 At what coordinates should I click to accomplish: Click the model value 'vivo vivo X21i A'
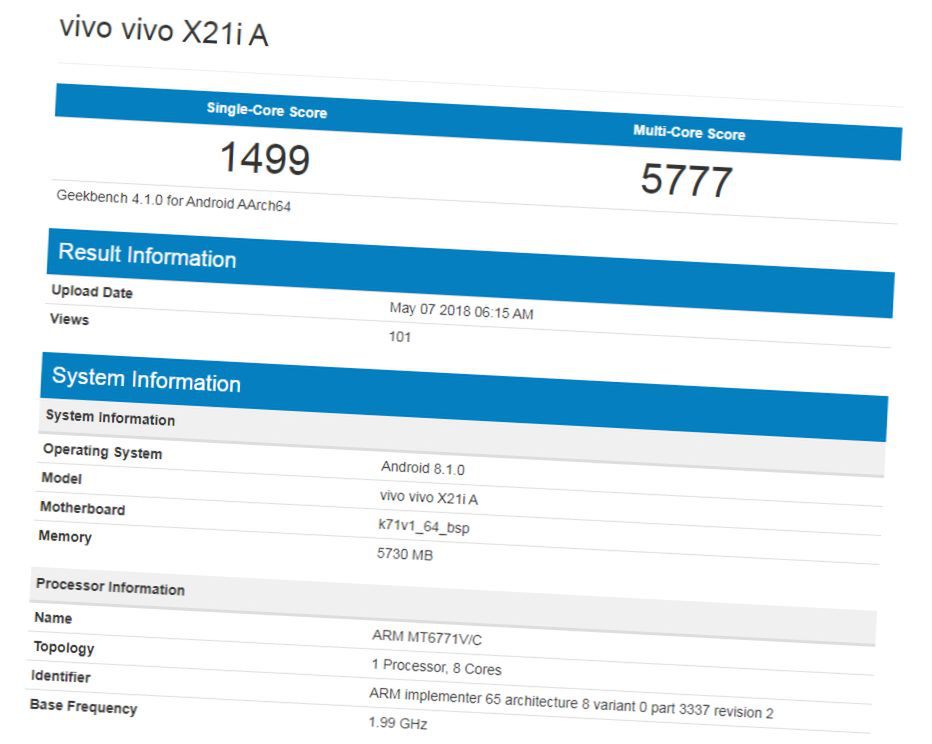(x=429, y=497)
